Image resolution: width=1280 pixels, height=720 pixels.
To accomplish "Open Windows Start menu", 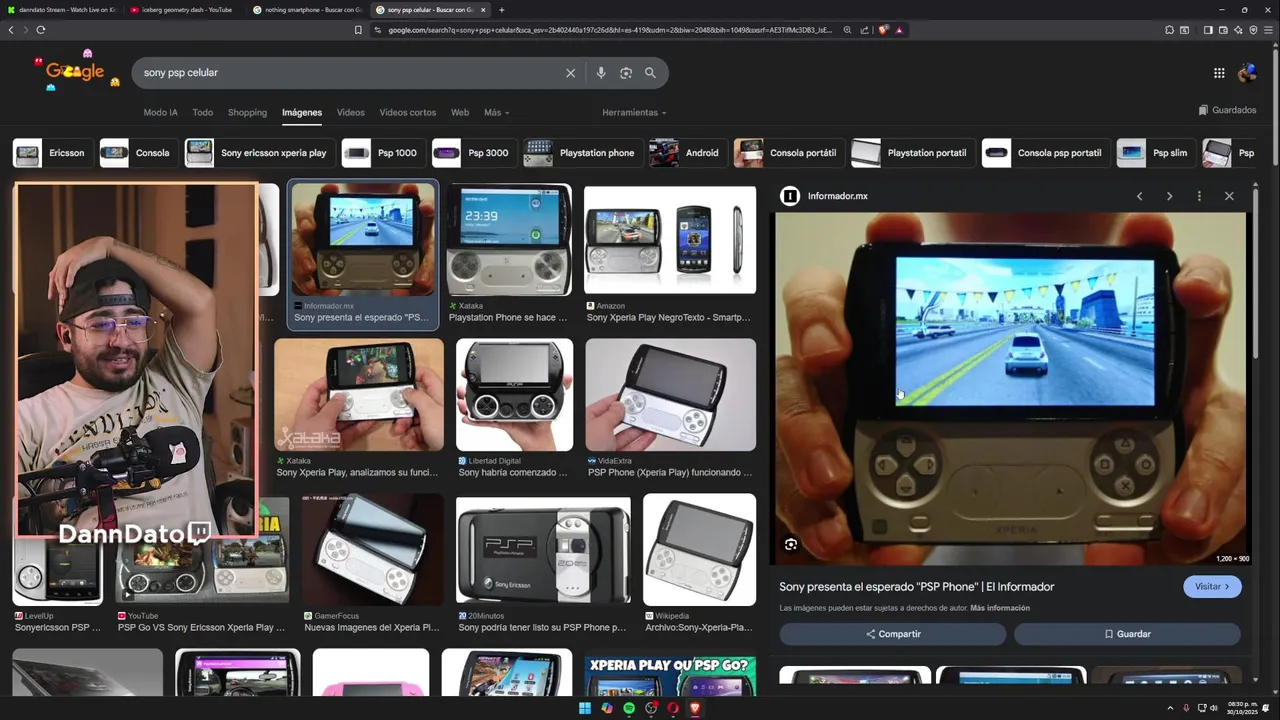I will (585, 708).
